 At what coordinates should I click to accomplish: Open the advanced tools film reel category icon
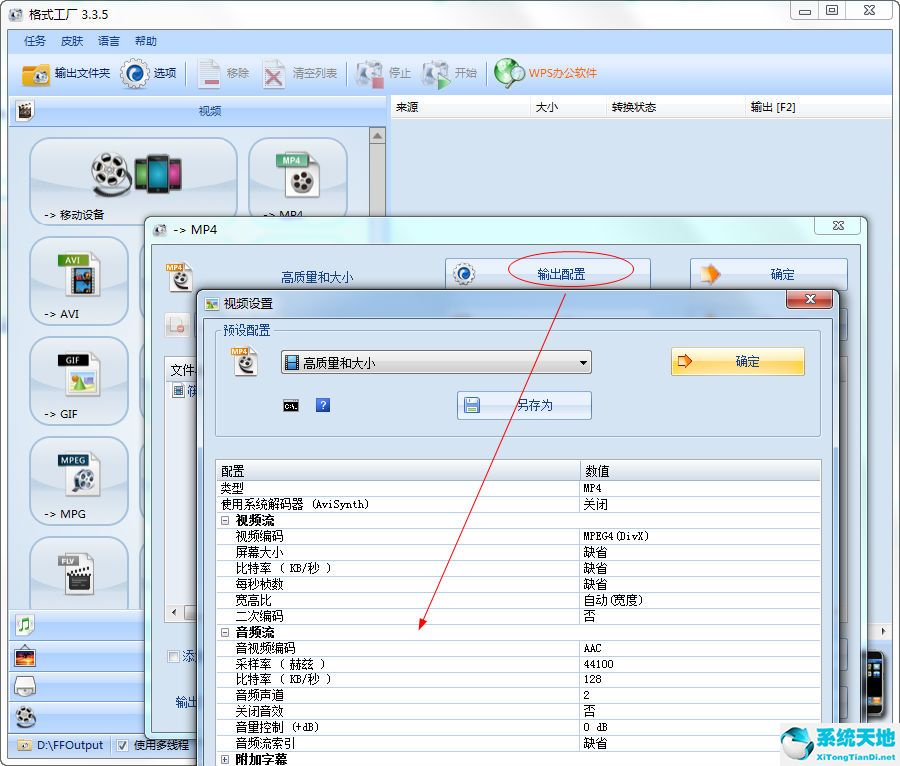pos(26,717)
